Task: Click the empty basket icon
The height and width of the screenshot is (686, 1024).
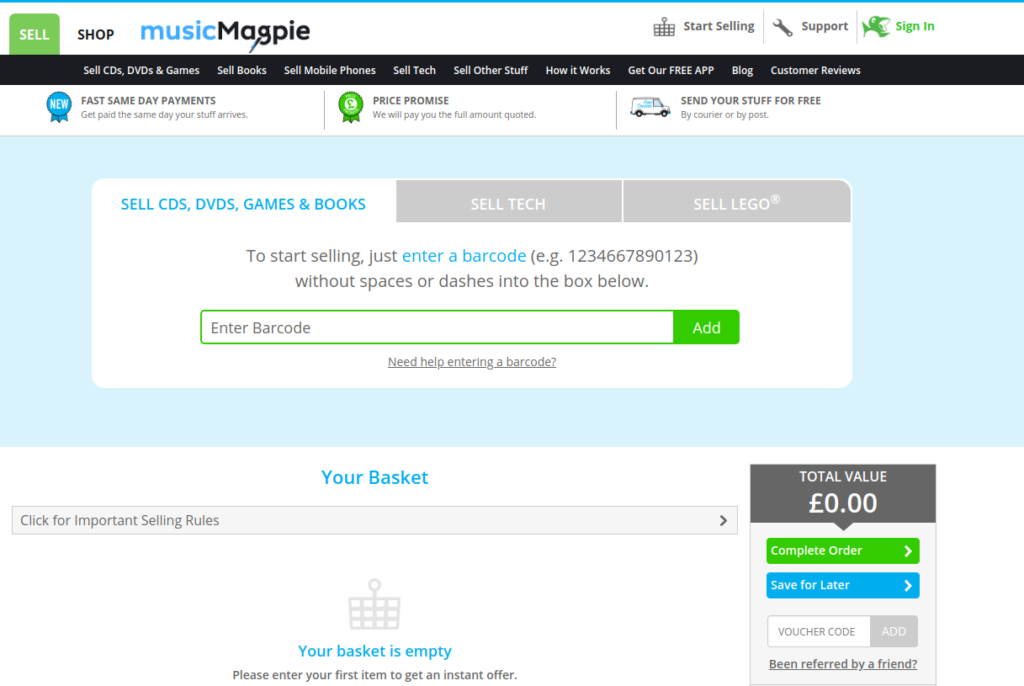Action: pos(374,604)
